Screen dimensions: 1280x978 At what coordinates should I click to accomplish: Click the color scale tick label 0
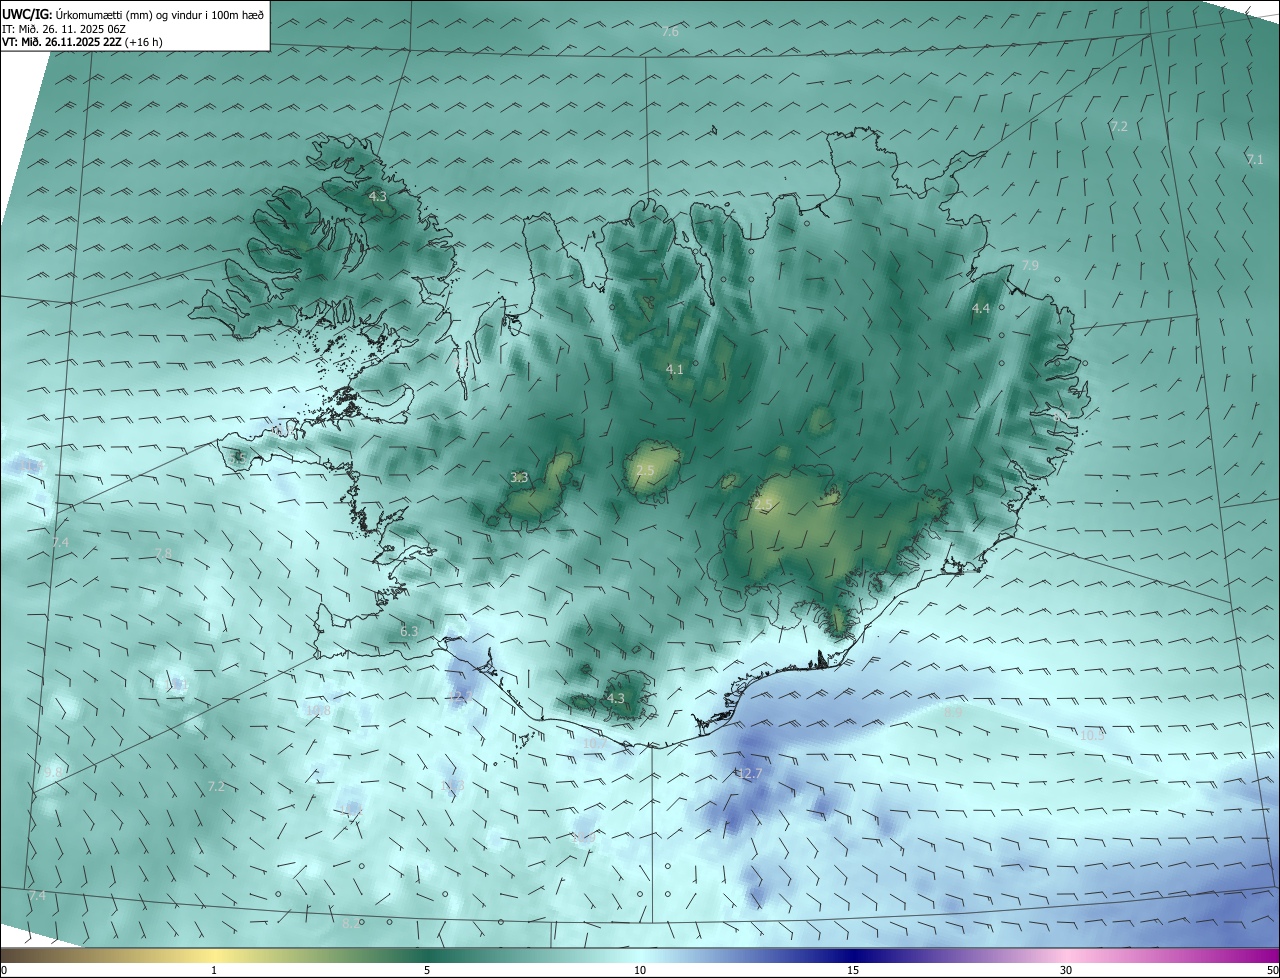4,970
